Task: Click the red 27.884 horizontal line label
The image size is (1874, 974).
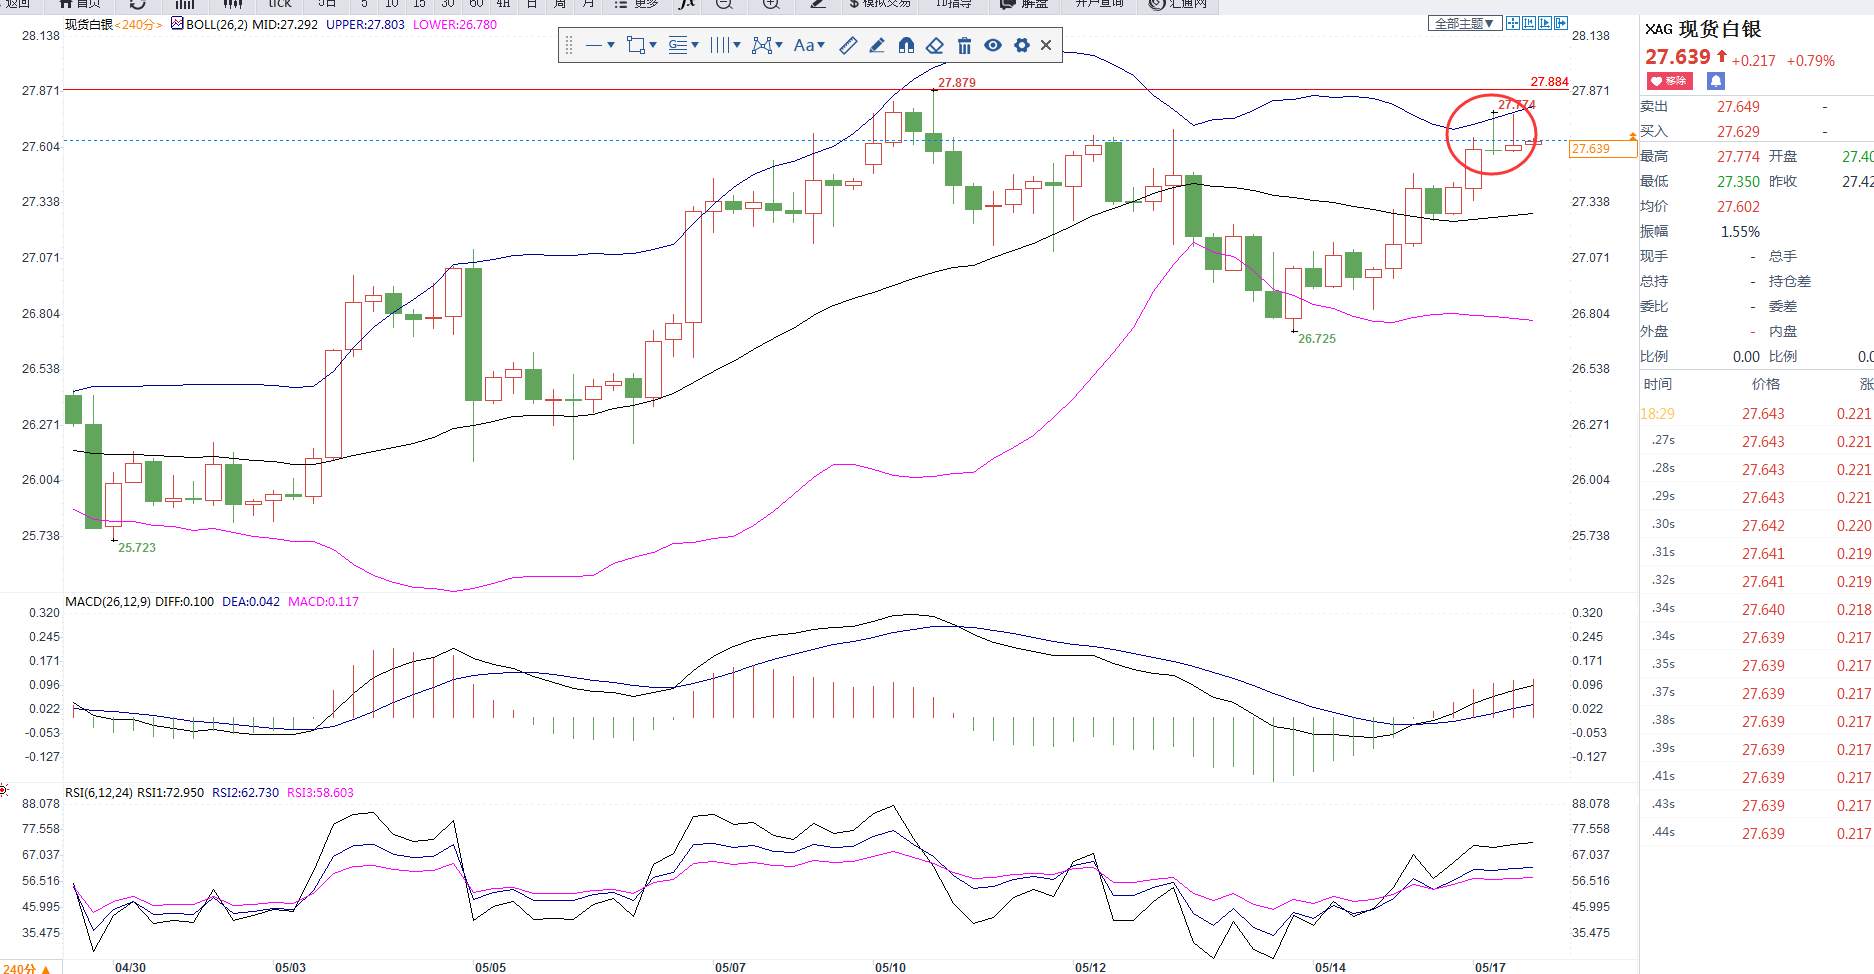Action: click(x=1549, y=82)
